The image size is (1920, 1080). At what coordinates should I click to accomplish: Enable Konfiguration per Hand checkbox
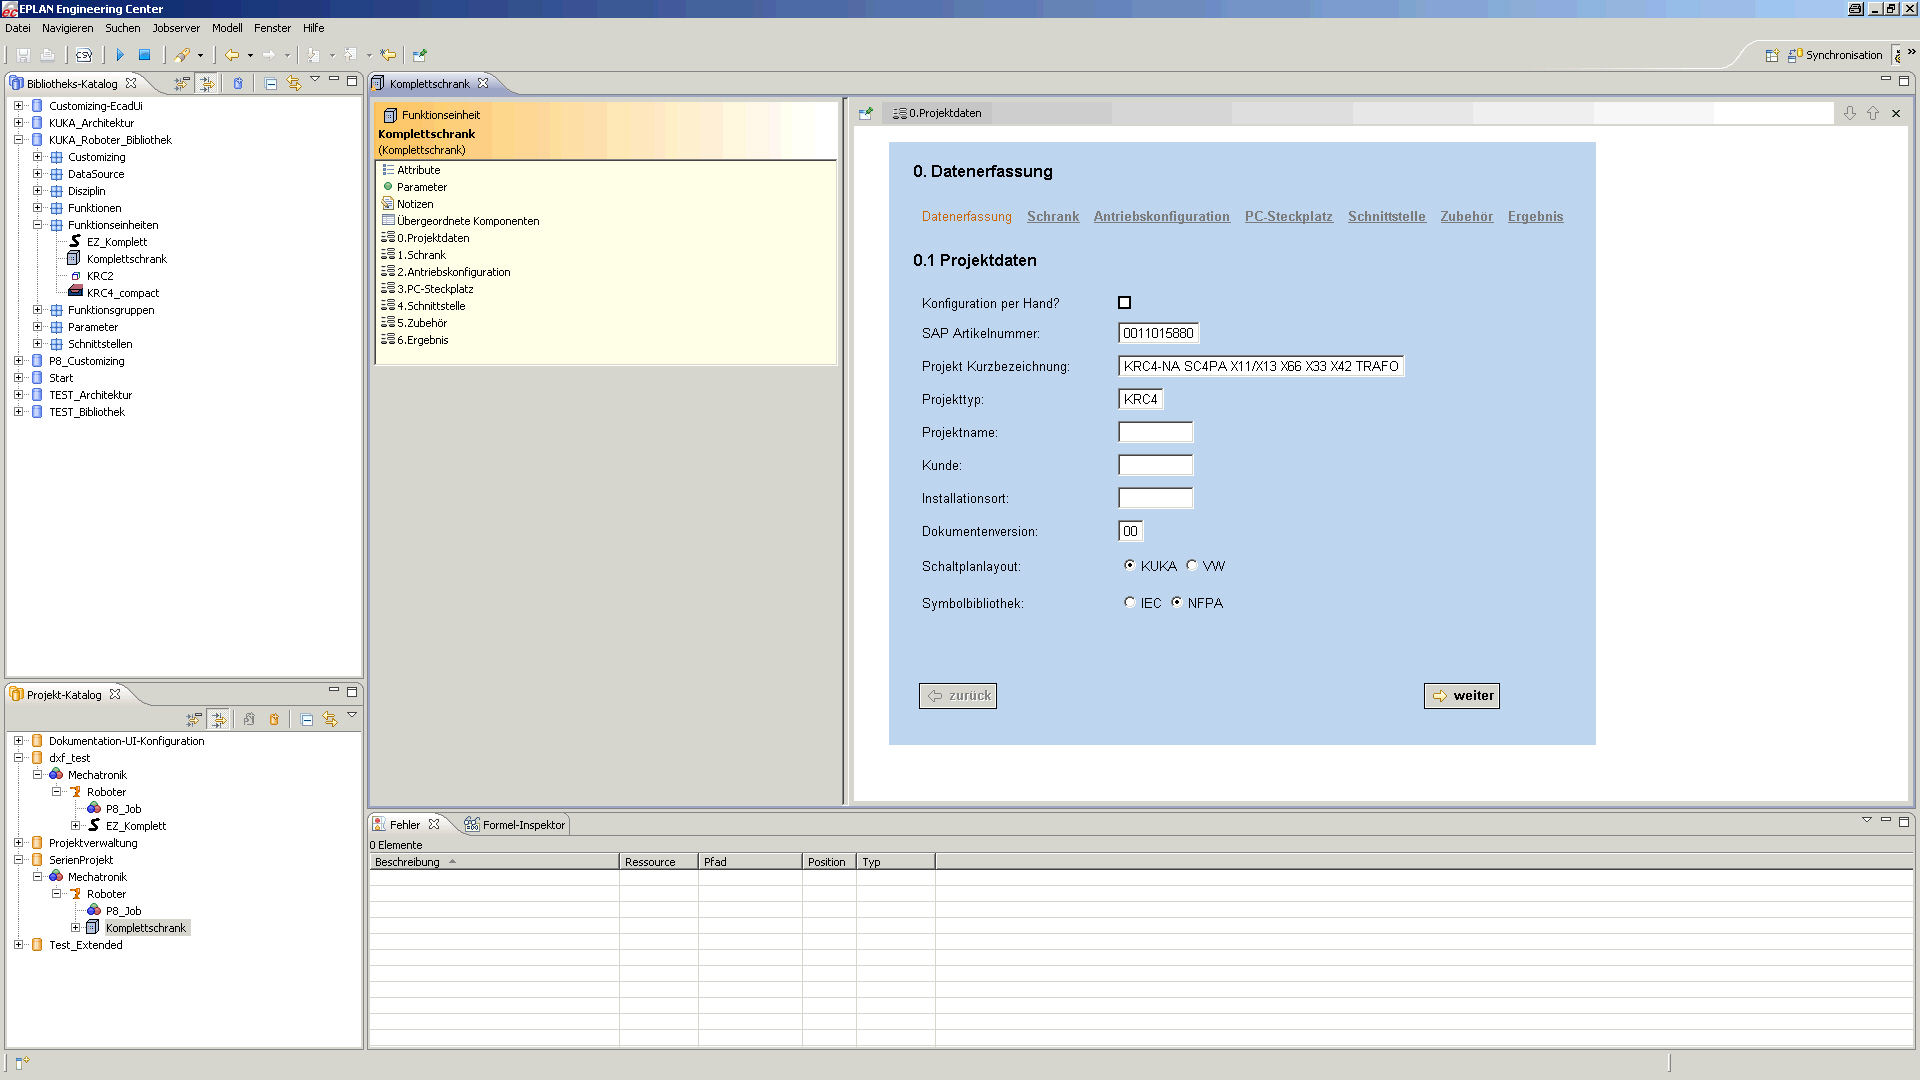[1124, 303]
